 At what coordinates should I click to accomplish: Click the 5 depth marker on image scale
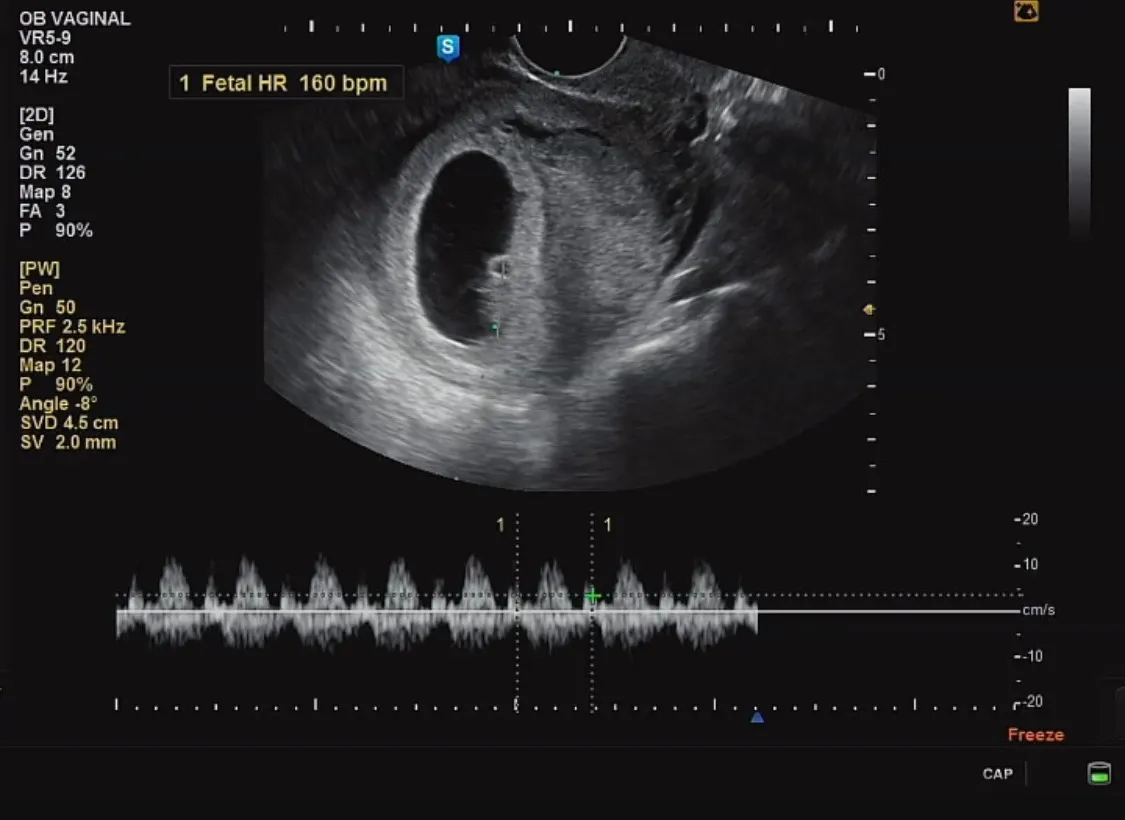[875, 334]
